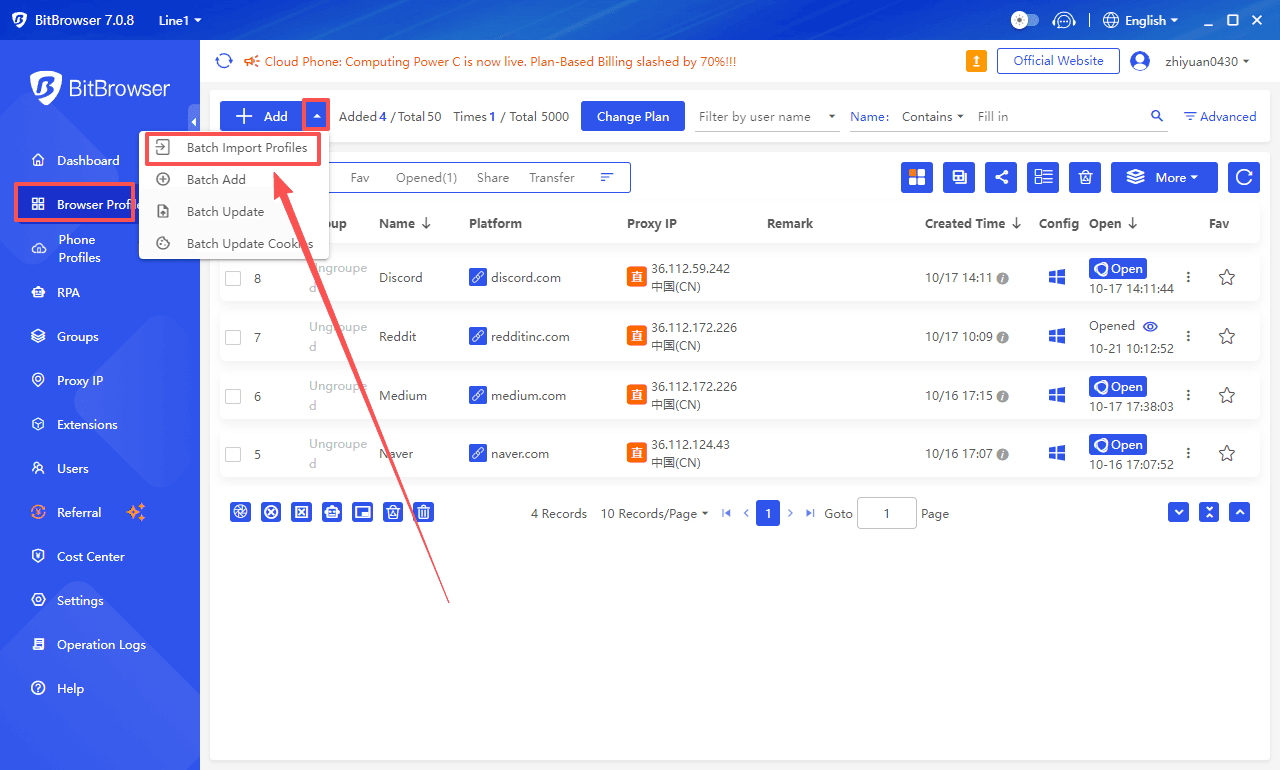Viewport: 1280px width, 770px height.
Task: Click the Windows config icon for Discord profile
Action: coord(1056,277)
